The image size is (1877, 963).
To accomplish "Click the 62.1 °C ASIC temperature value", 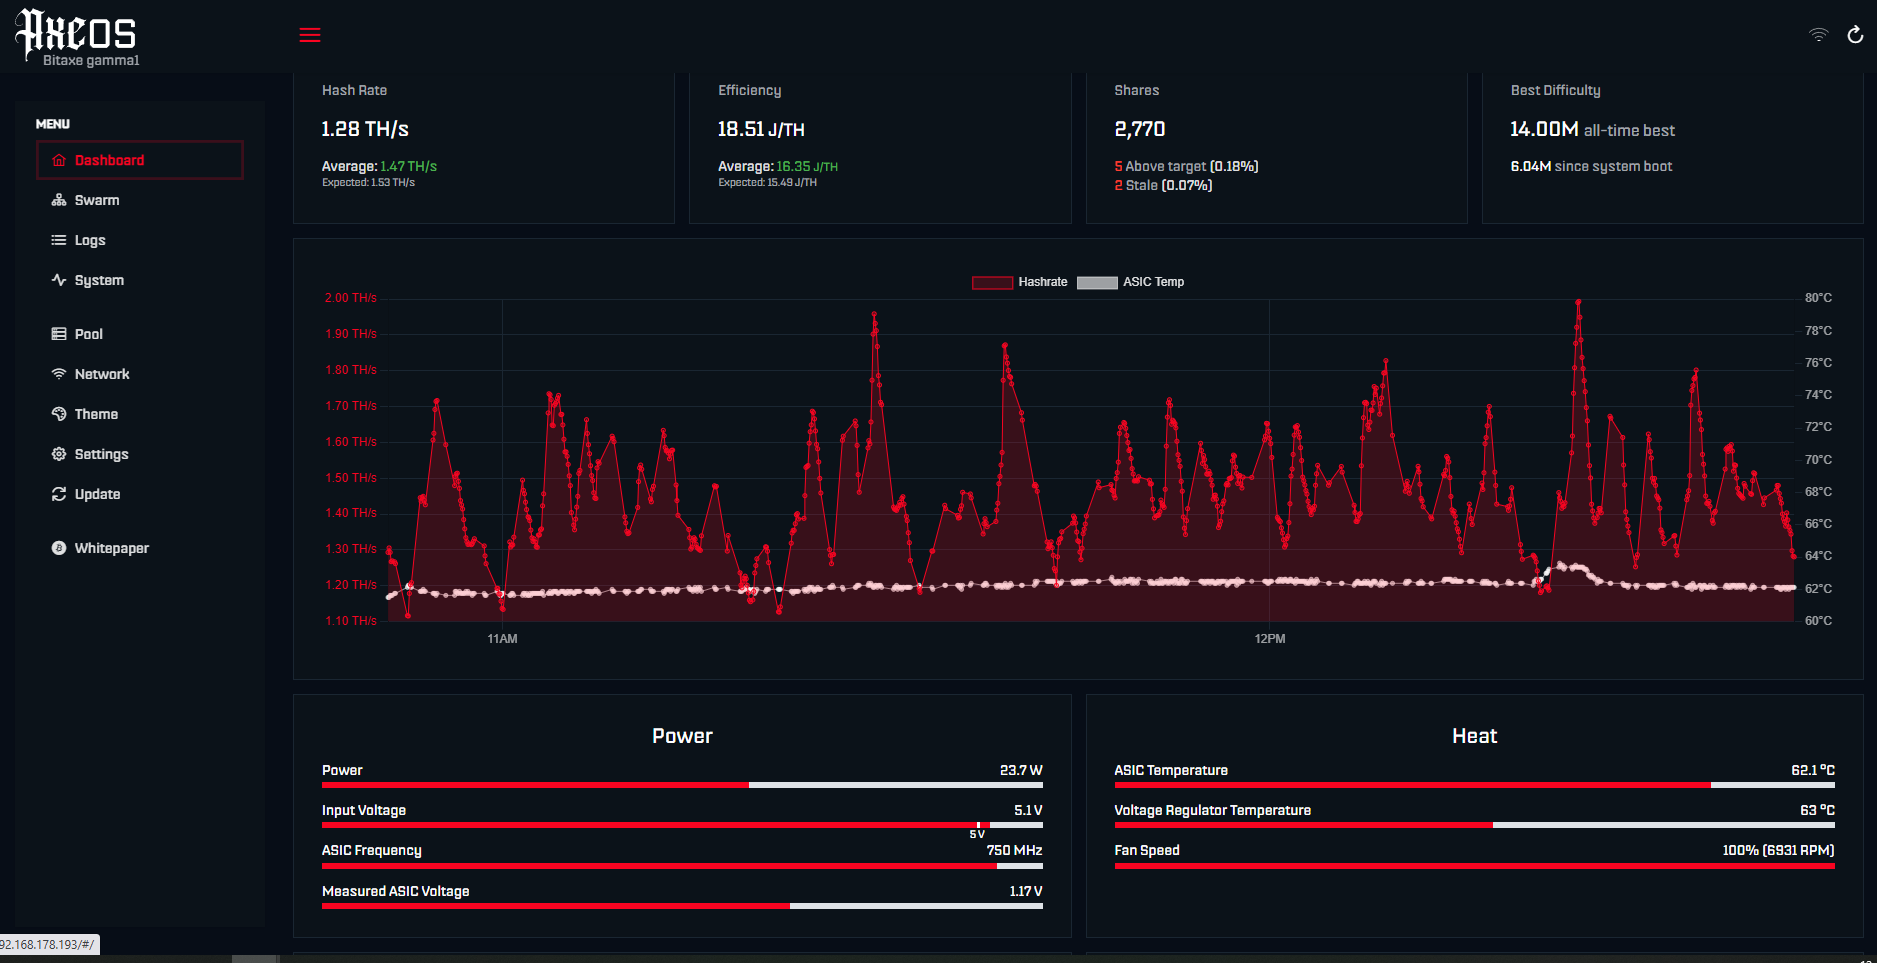I will [x=1813, y=770].
